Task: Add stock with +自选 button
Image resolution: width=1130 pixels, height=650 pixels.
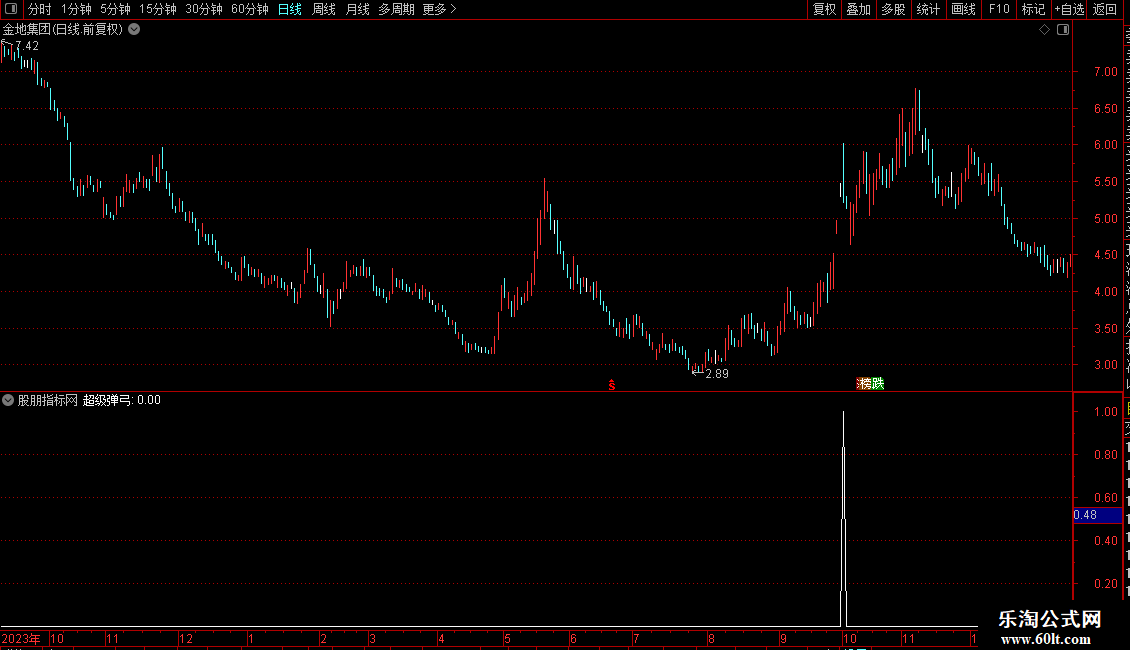Action: click(x=1069, y=9)
